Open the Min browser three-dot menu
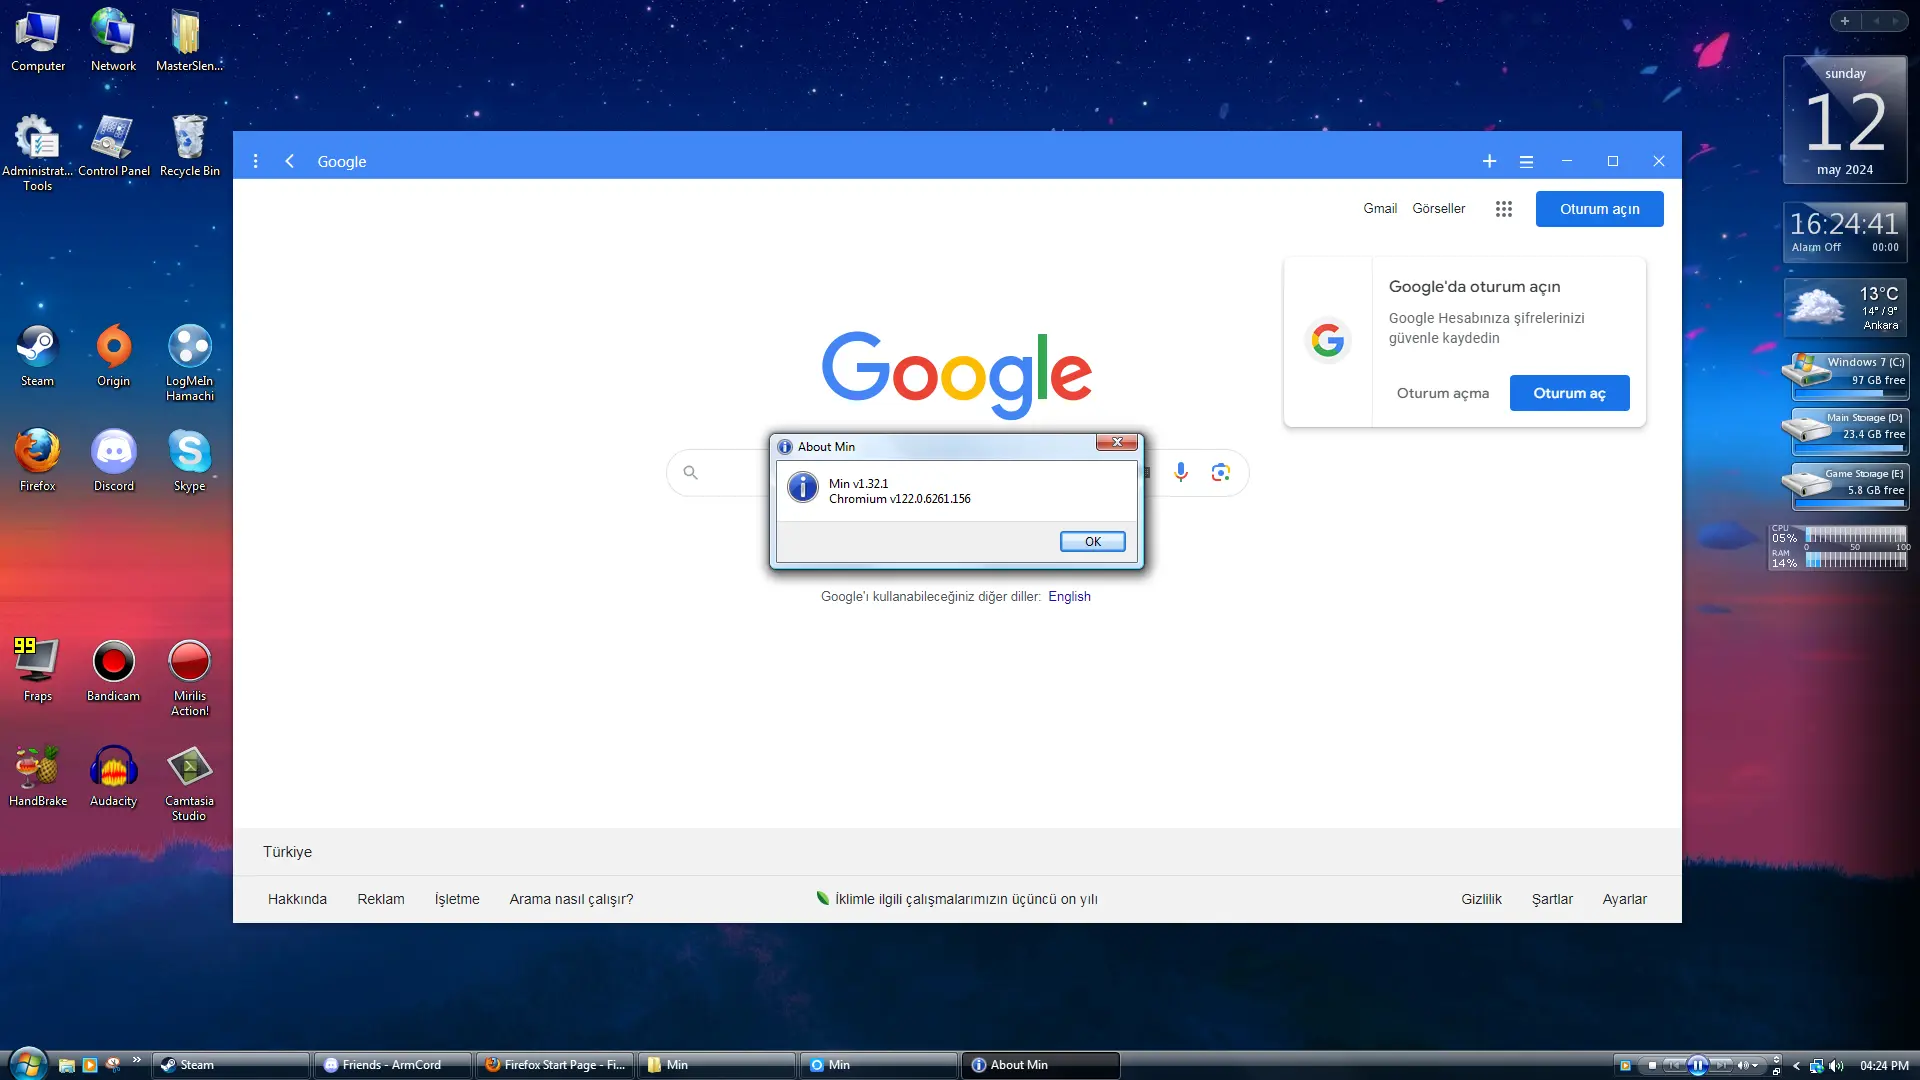This screenshot has height=1080, width=1920. (256, 161)
